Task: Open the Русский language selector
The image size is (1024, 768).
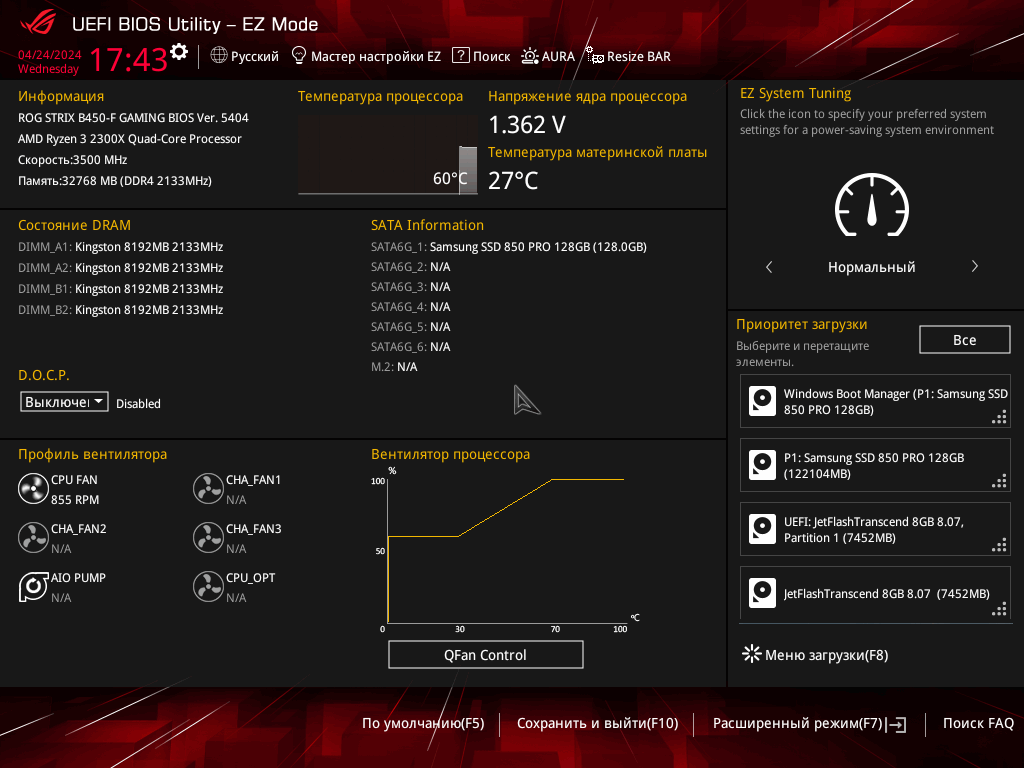Action: pos(245,56)
